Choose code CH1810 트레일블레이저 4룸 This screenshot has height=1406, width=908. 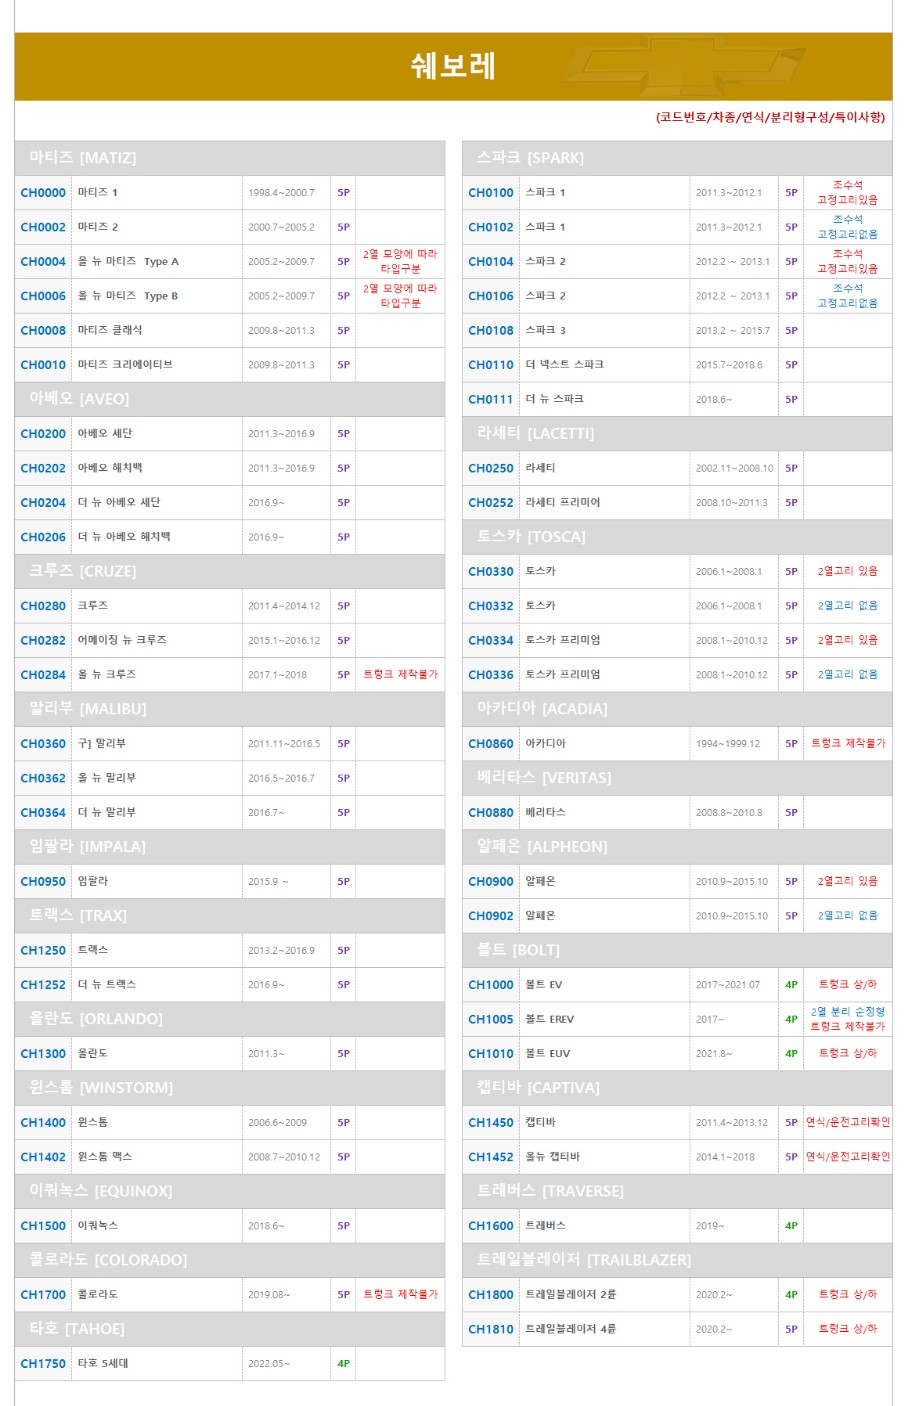491,1330
